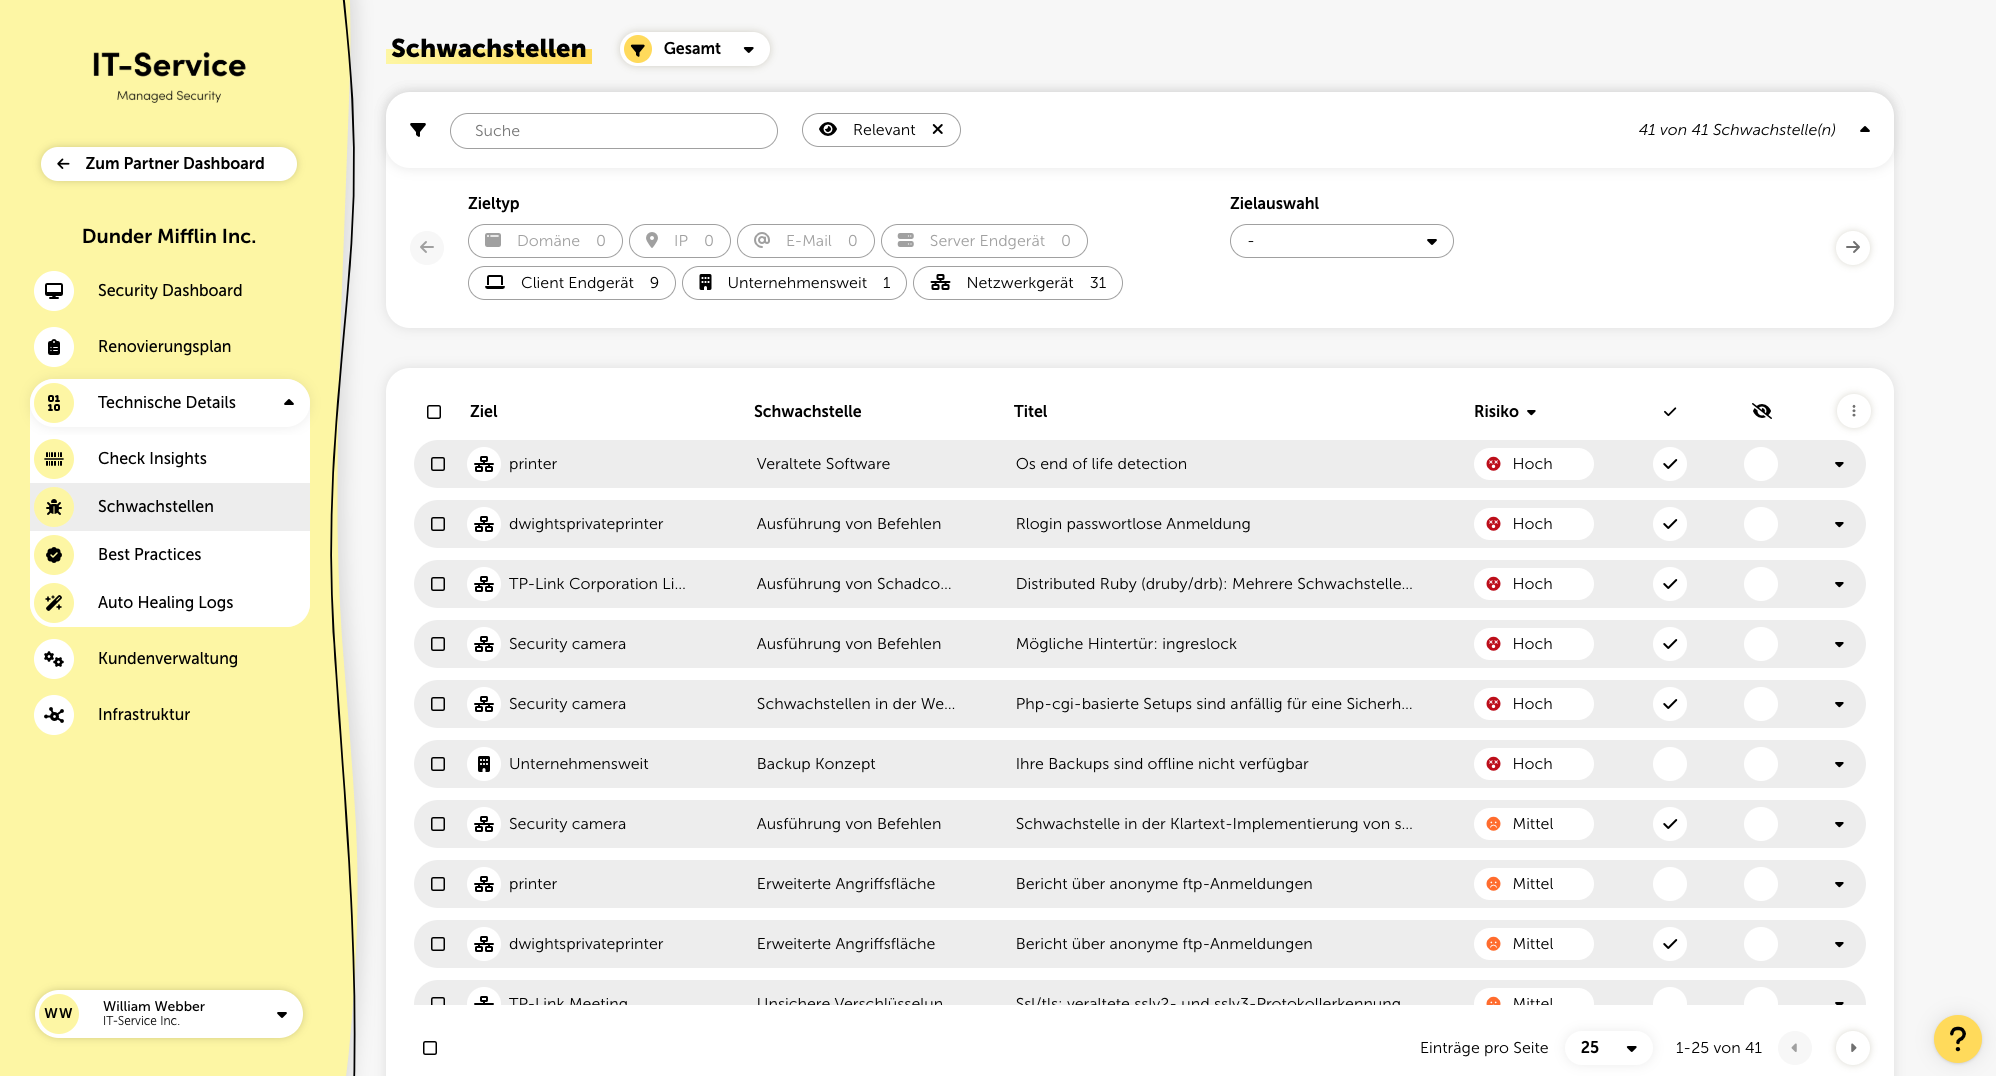Image resolution: width=1996 pixels, height=1076 pixels.
Task: Remove the Relevant filter chip
Action: click(938, 130)
